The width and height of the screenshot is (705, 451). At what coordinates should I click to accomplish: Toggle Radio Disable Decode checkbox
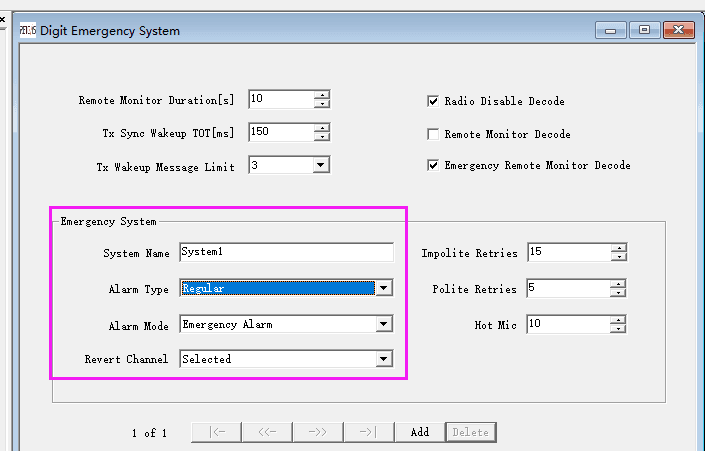tap(433, 101)
